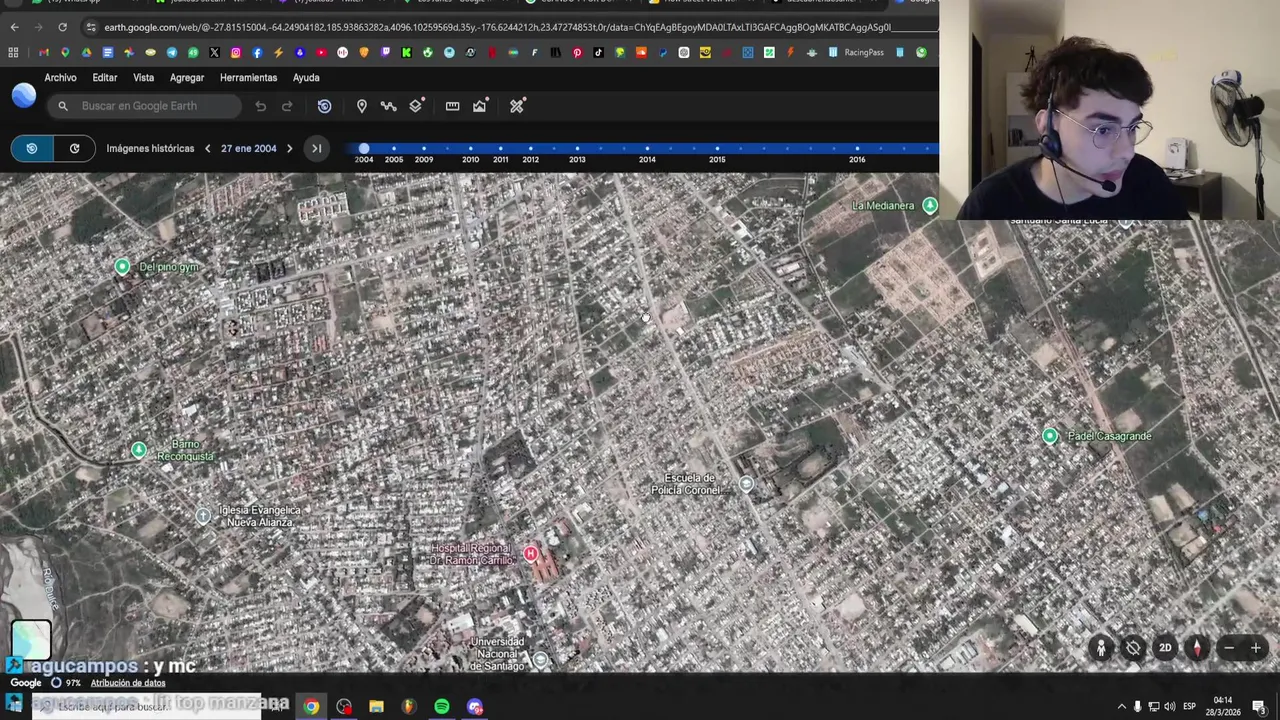Zoom in with the plus button
Screen dimensions: 1280x720
click(1256, 648)
